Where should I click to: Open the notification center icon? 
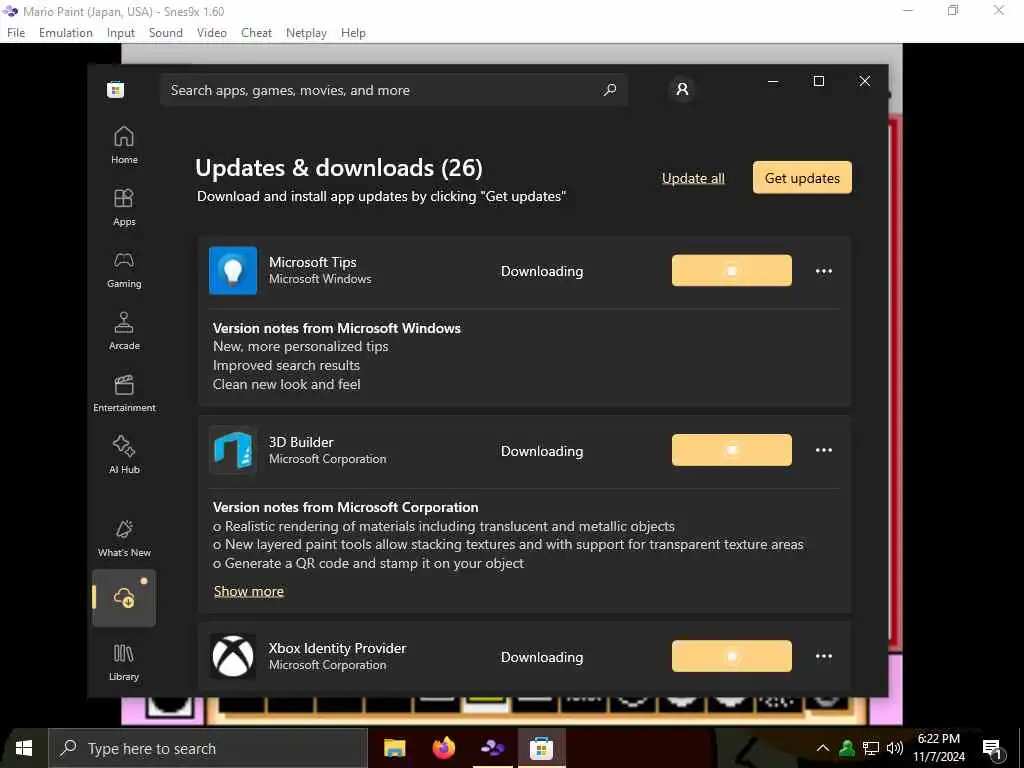click(993, 750)
